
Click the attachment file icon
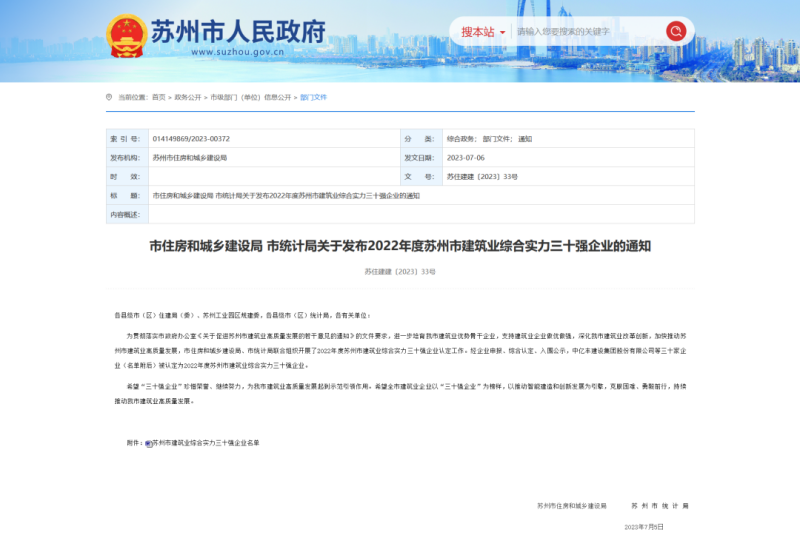click(149, 442)
